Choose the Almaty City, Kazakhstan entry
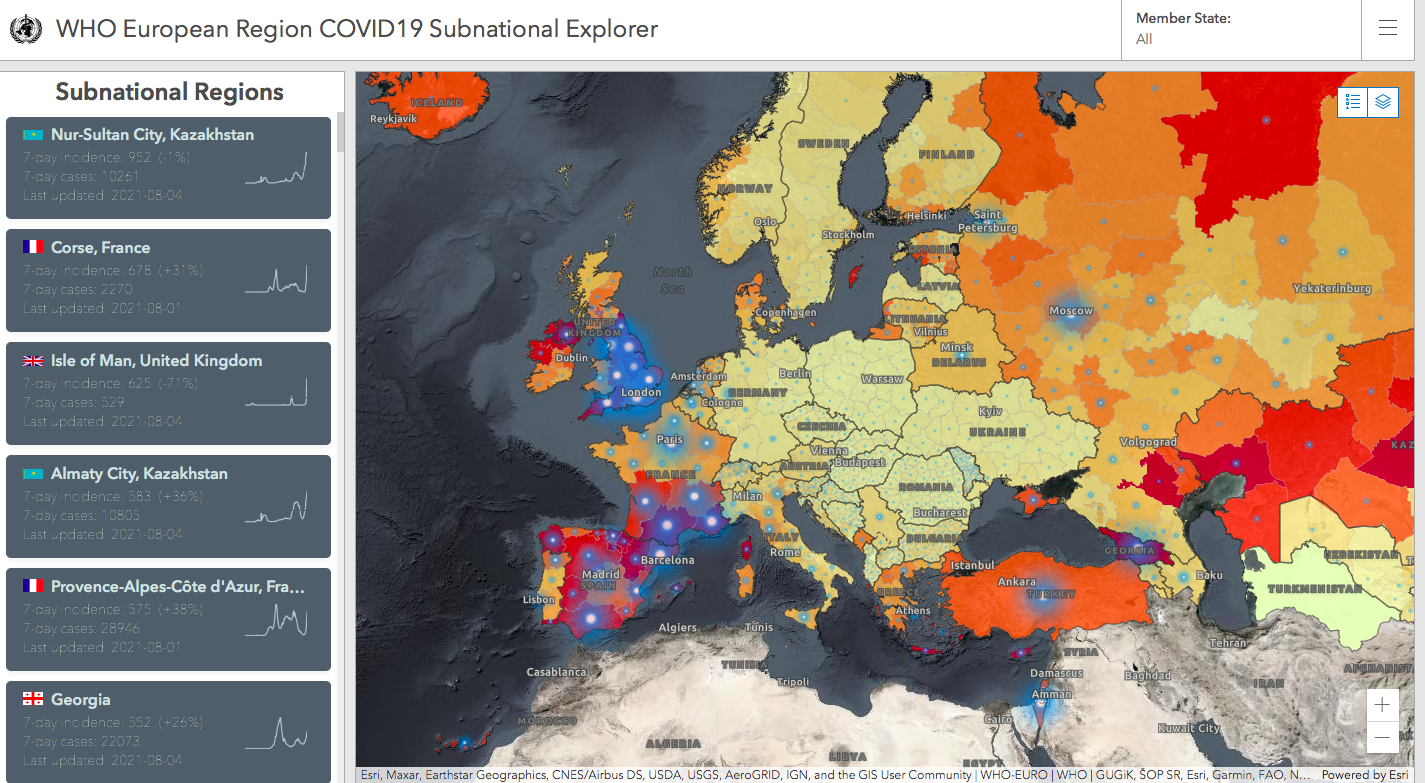This screenshot has width=1425, height=783. point(168,507)
